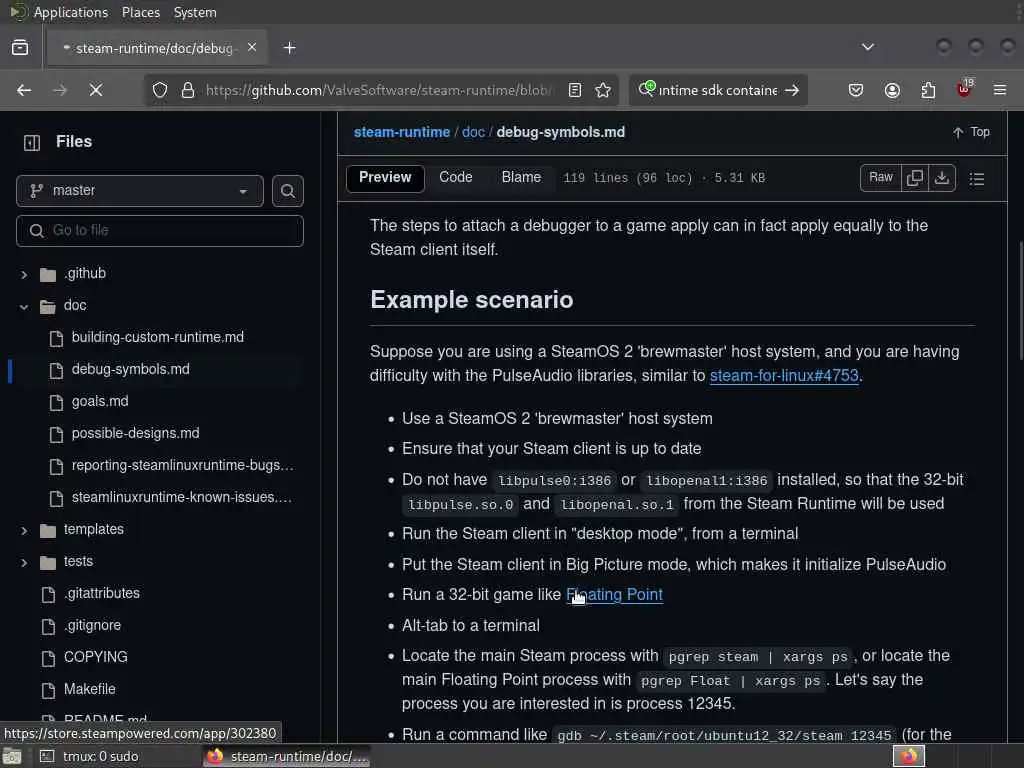1024x768 pixels.
Task: Bookmark this page with the star
Action: (603, 90)
